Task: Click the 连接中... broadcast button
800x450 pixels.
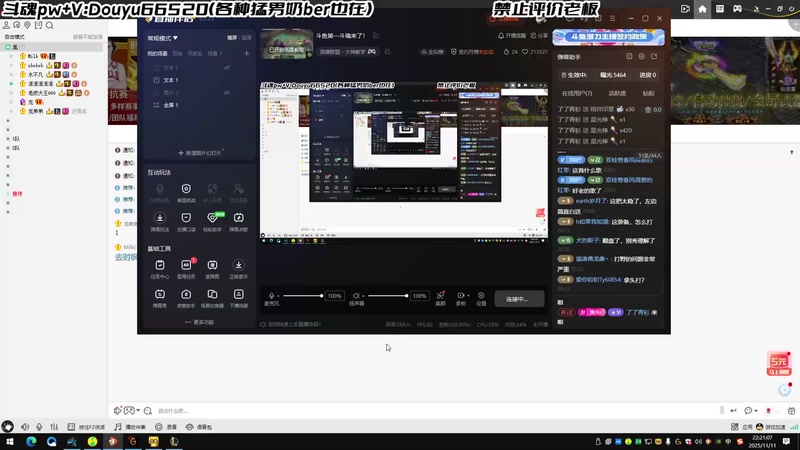Action: (519, 298)
